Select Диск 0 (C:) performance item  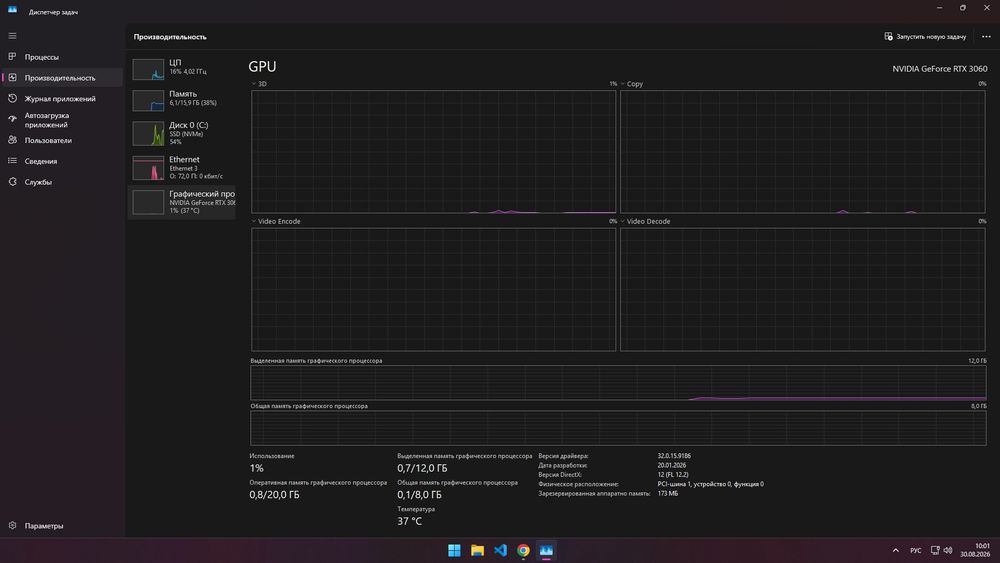[x=182, y=134]
